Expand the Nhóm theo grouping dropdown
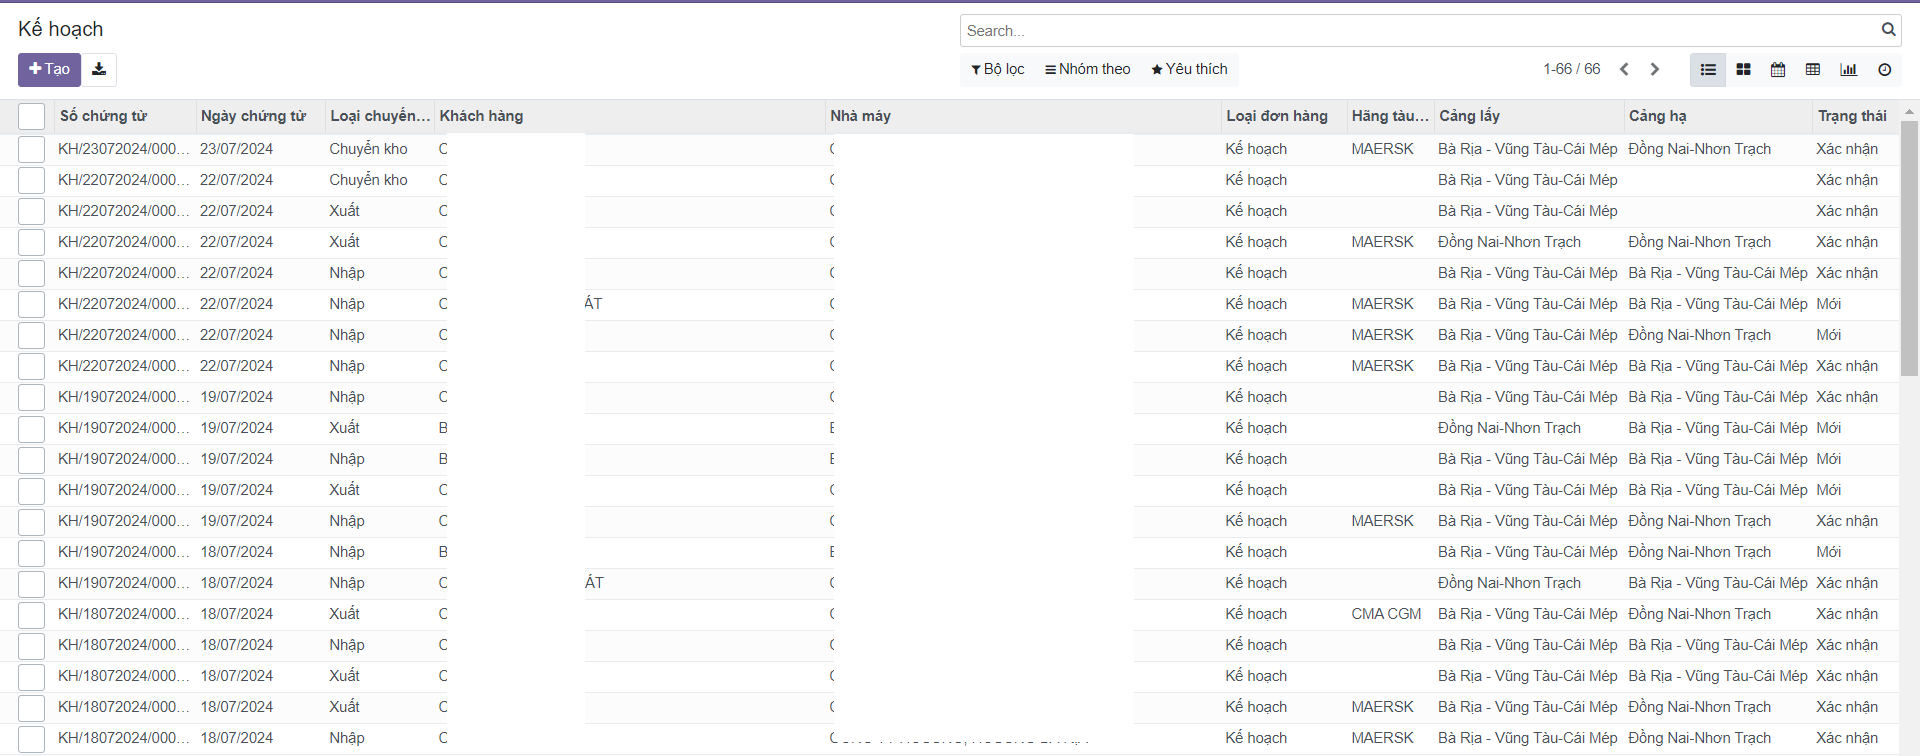This screenshot has height=756, width=1920. tap(1088, 69)
